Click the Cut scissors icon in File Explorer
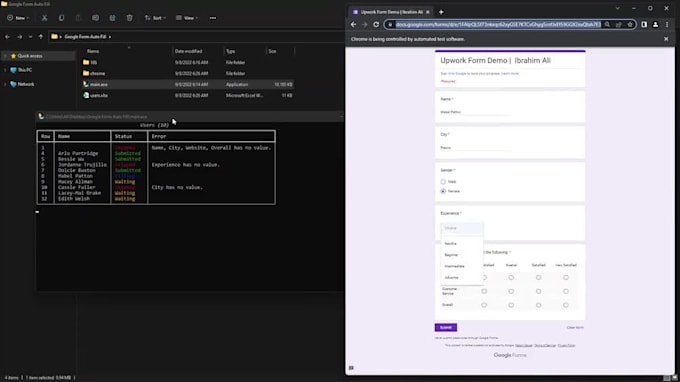This screenshot has width=680, height=382. pyautogui.click(x=44, y=18)
